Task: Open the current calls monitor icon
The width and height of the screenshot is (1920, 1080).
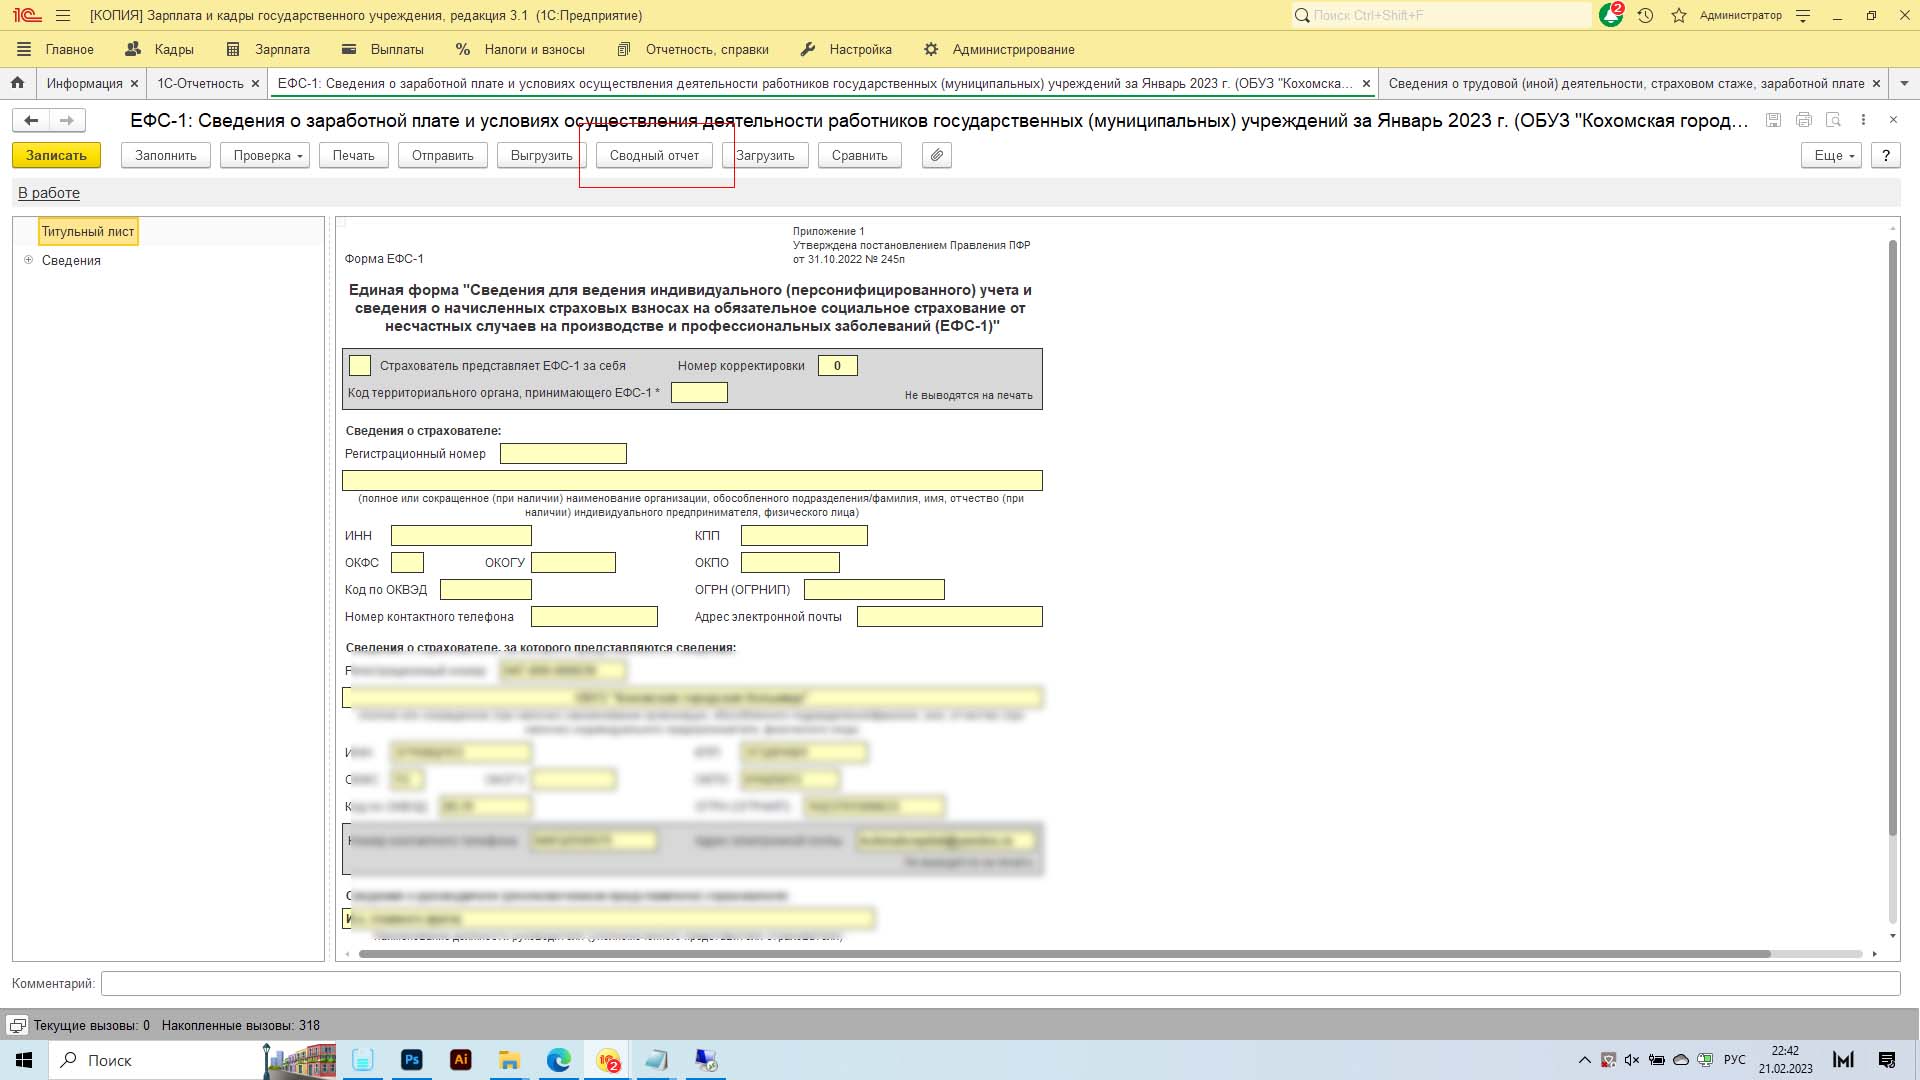Action: click(x=17, y=1025)
